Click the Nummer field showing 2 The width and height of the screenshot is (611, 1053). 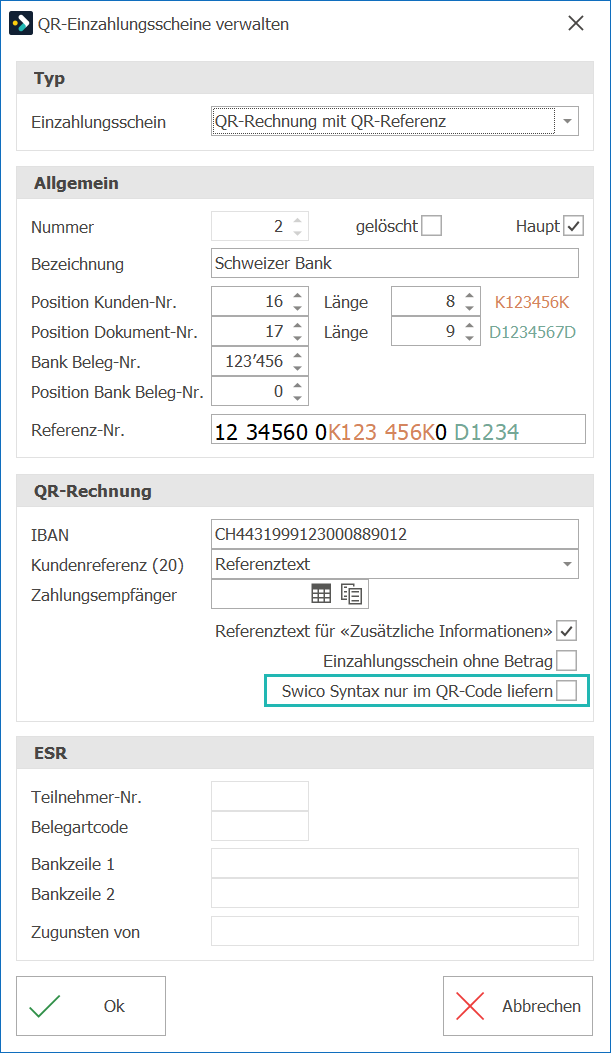click(x=260, y=226)
